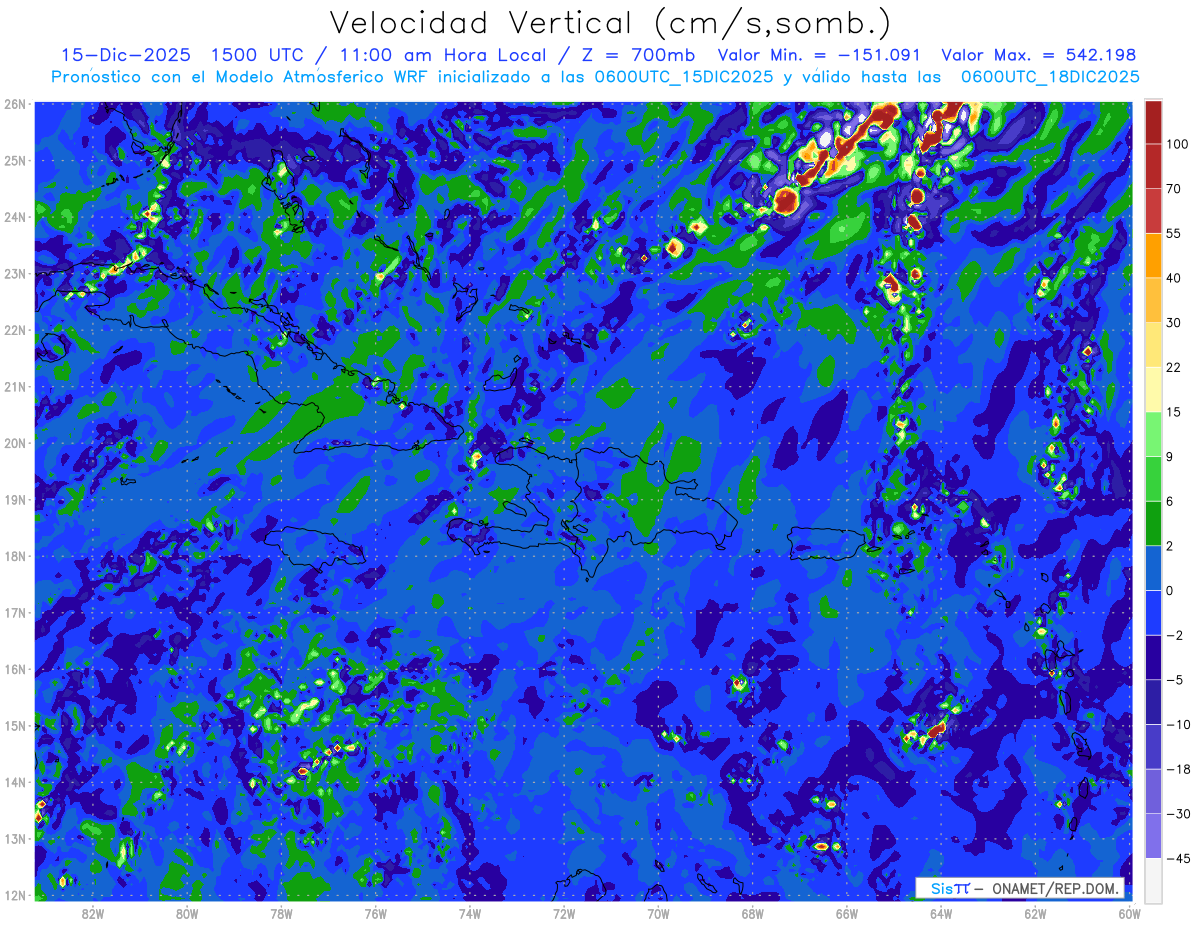Click the longitude label "68W"
This screenshot has height=927, width=1200.
click(x=753, y=913)
